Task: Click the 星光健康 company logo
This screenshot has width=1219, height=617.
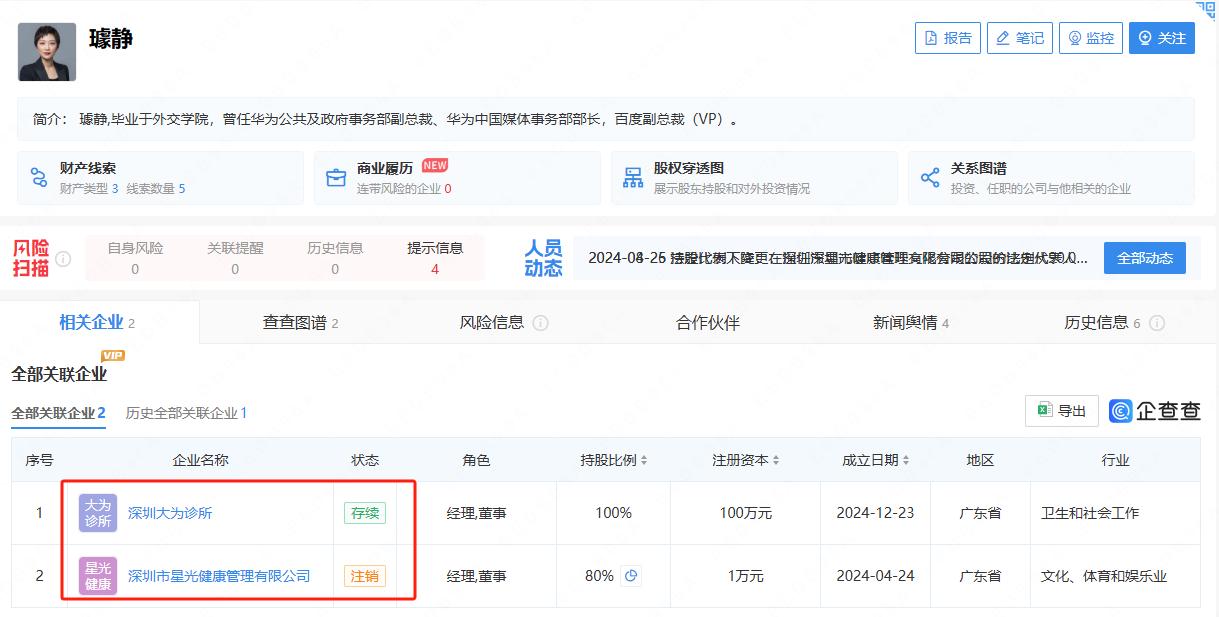Action: (x=98, y=576)
